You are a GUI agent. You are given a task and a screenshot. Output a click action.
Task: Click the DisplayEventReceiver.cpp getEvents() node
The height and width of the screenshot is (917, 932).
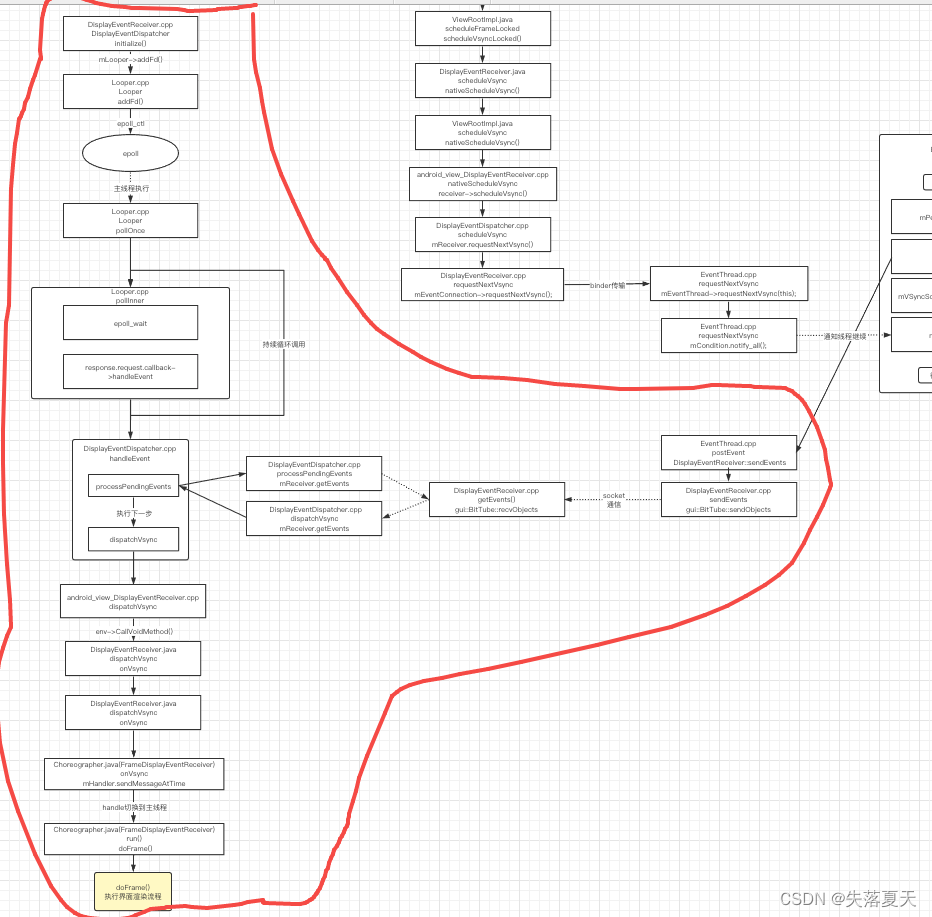point(497,499)
